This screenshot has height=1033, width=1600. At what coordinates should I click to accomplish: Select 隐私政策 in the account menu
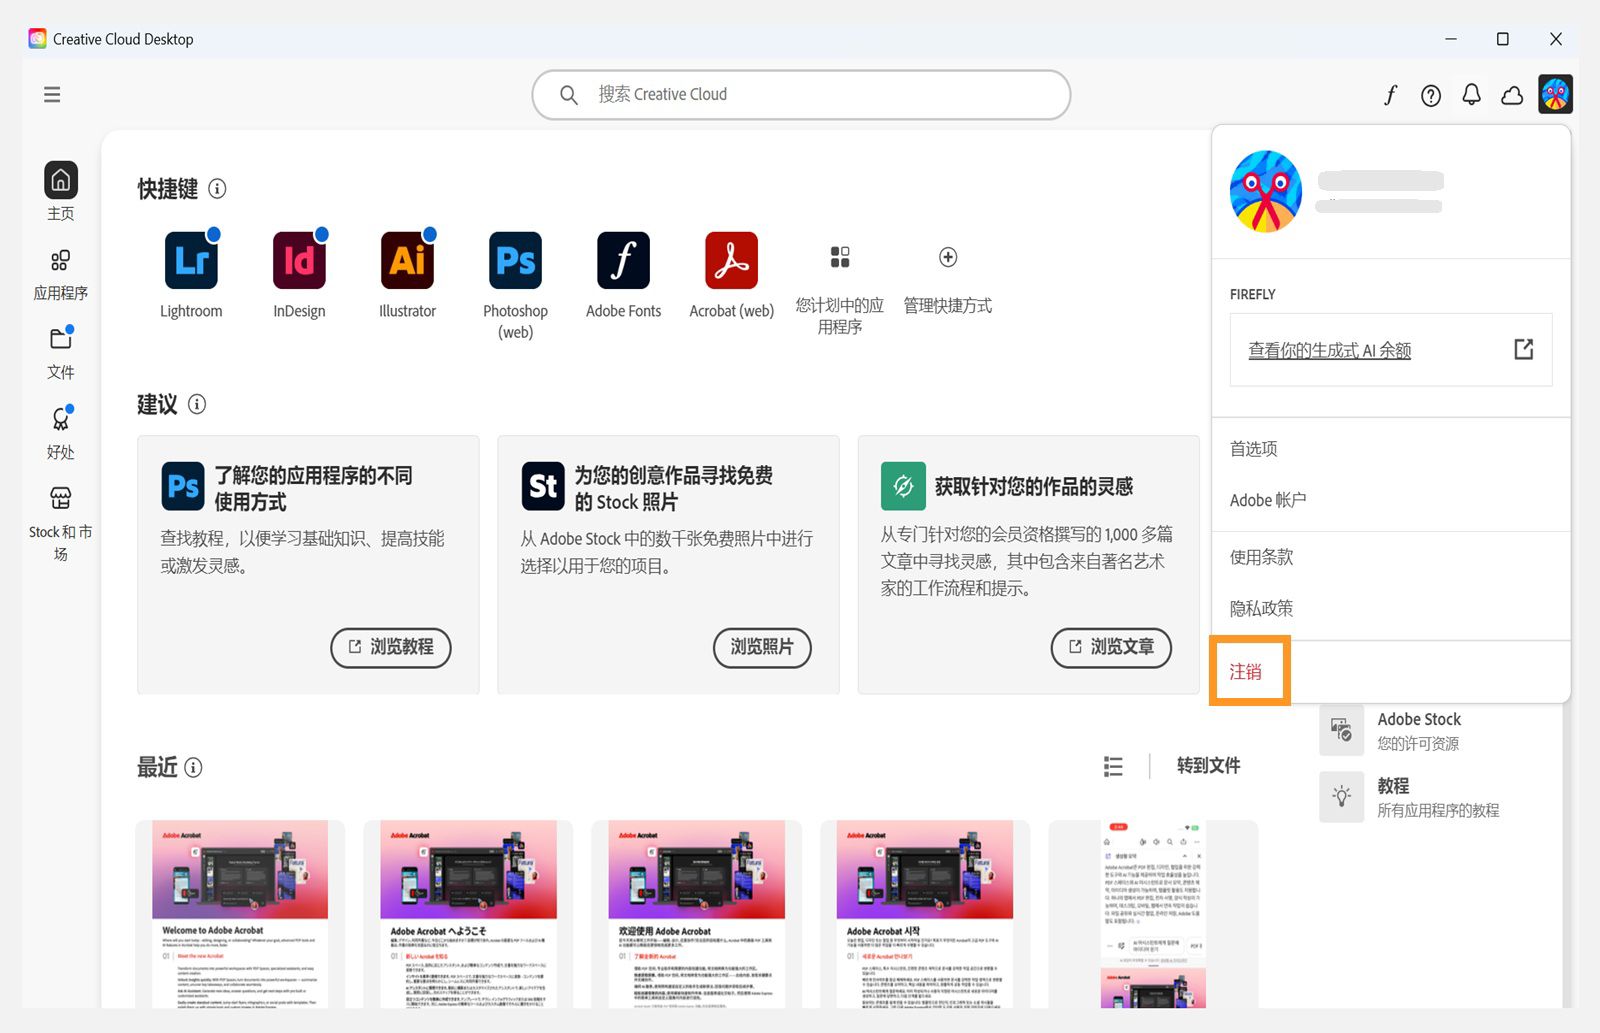[1261, 608]
